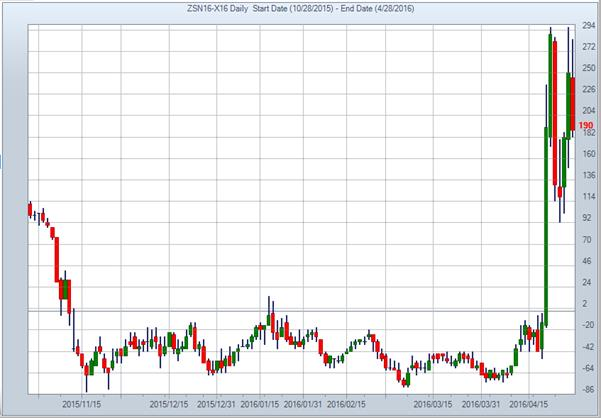601x418 pixels.
Task: Click the 2015/12/31 date on the x-axis
Action: click(x=217, y=404)
